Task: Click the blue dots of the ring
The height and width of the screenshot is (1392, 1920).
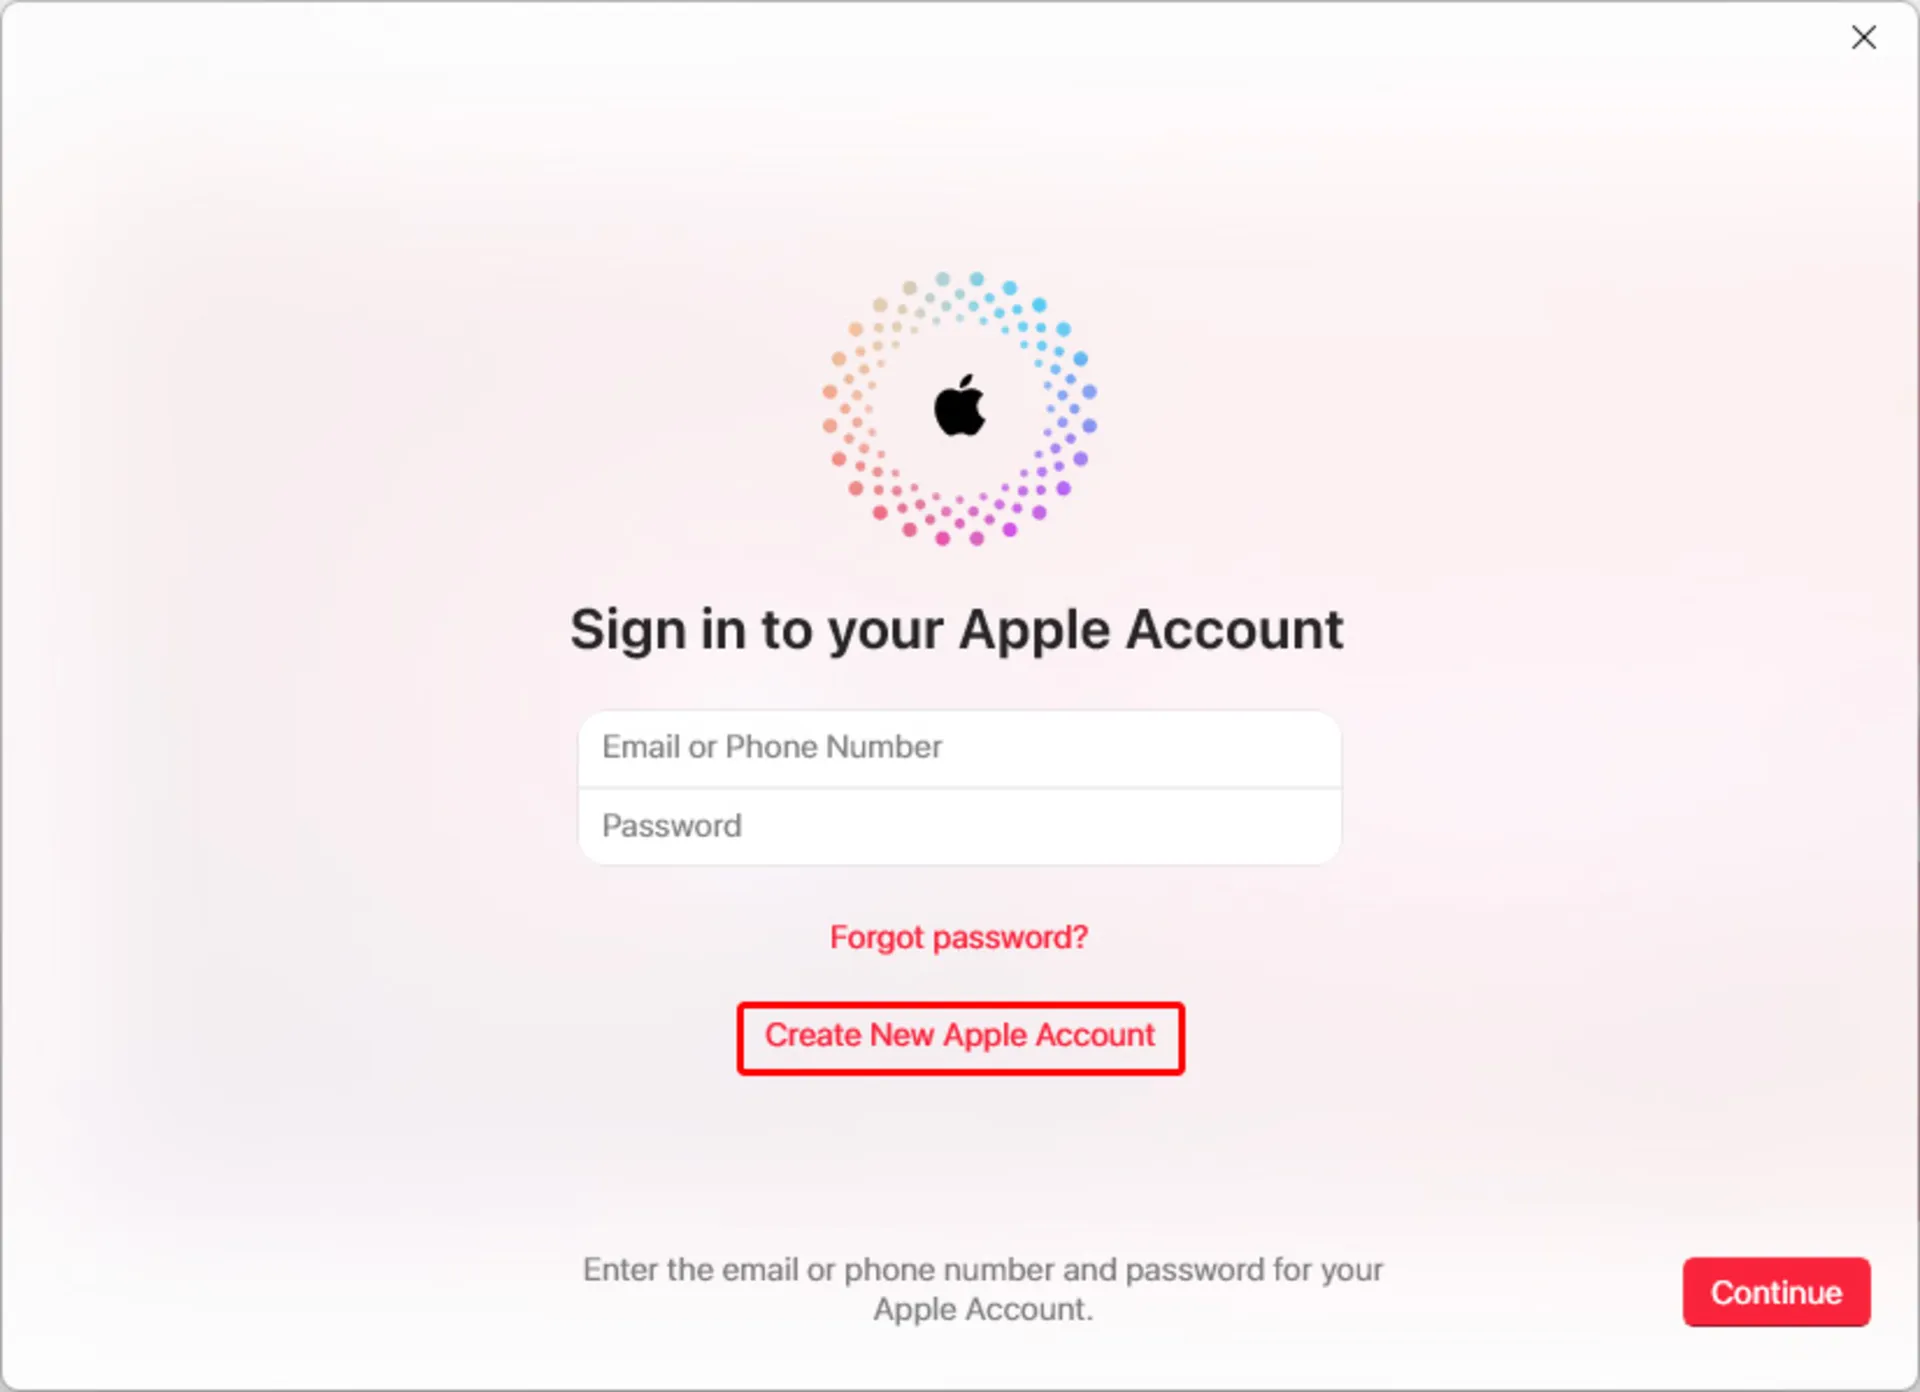Action: (1050, 340)
